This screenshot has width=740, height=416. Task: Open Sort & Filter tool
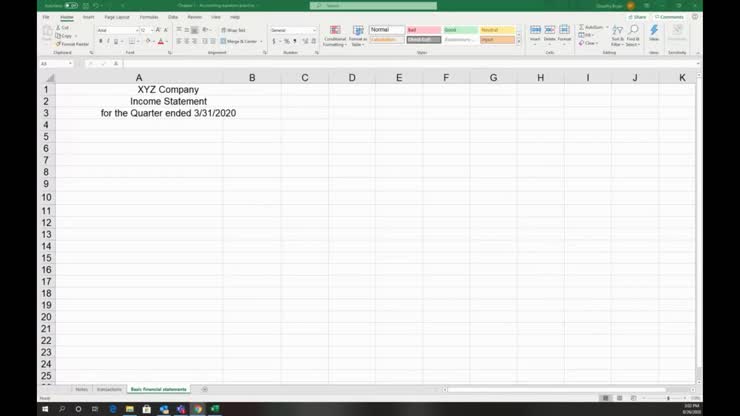point(617,36)
